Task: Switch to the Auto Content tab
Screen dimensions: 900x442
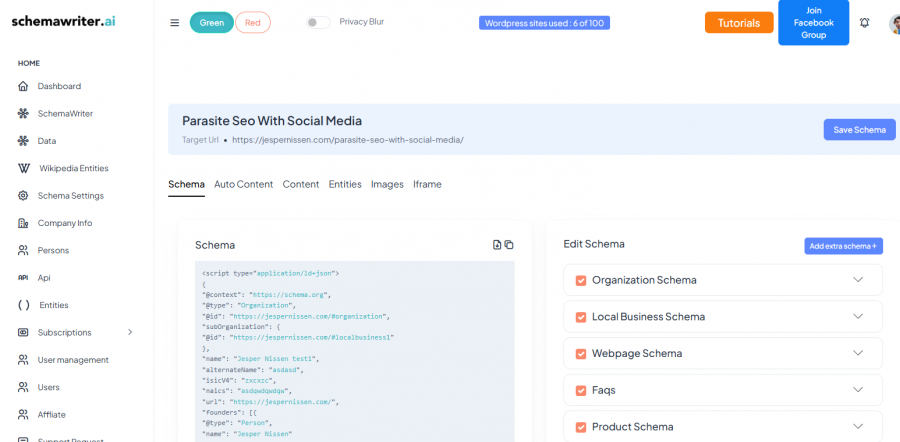Action: click(243, 184)
